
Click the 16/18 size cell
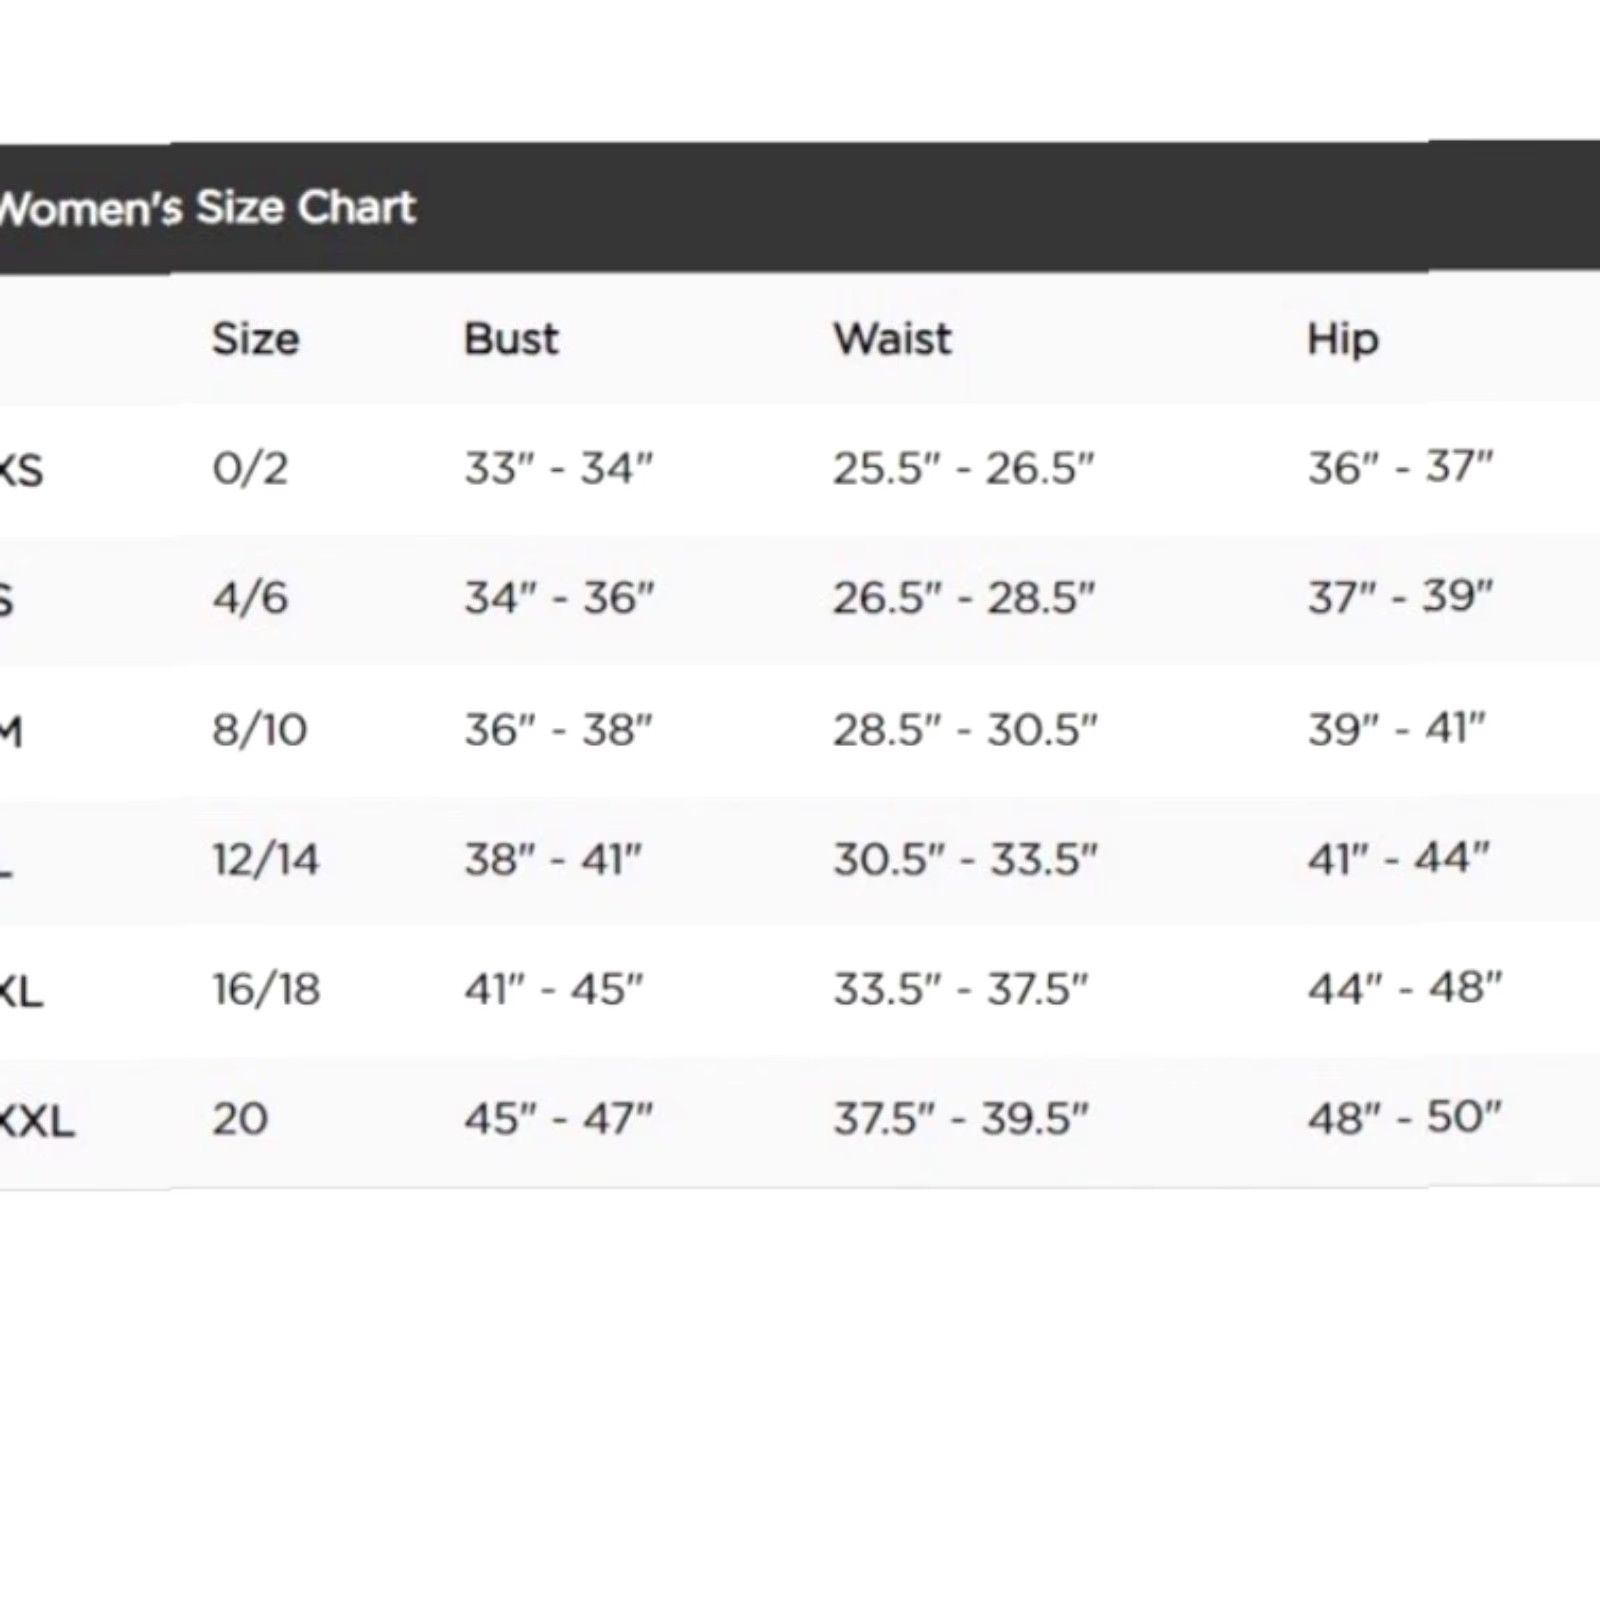coord(266,989)
